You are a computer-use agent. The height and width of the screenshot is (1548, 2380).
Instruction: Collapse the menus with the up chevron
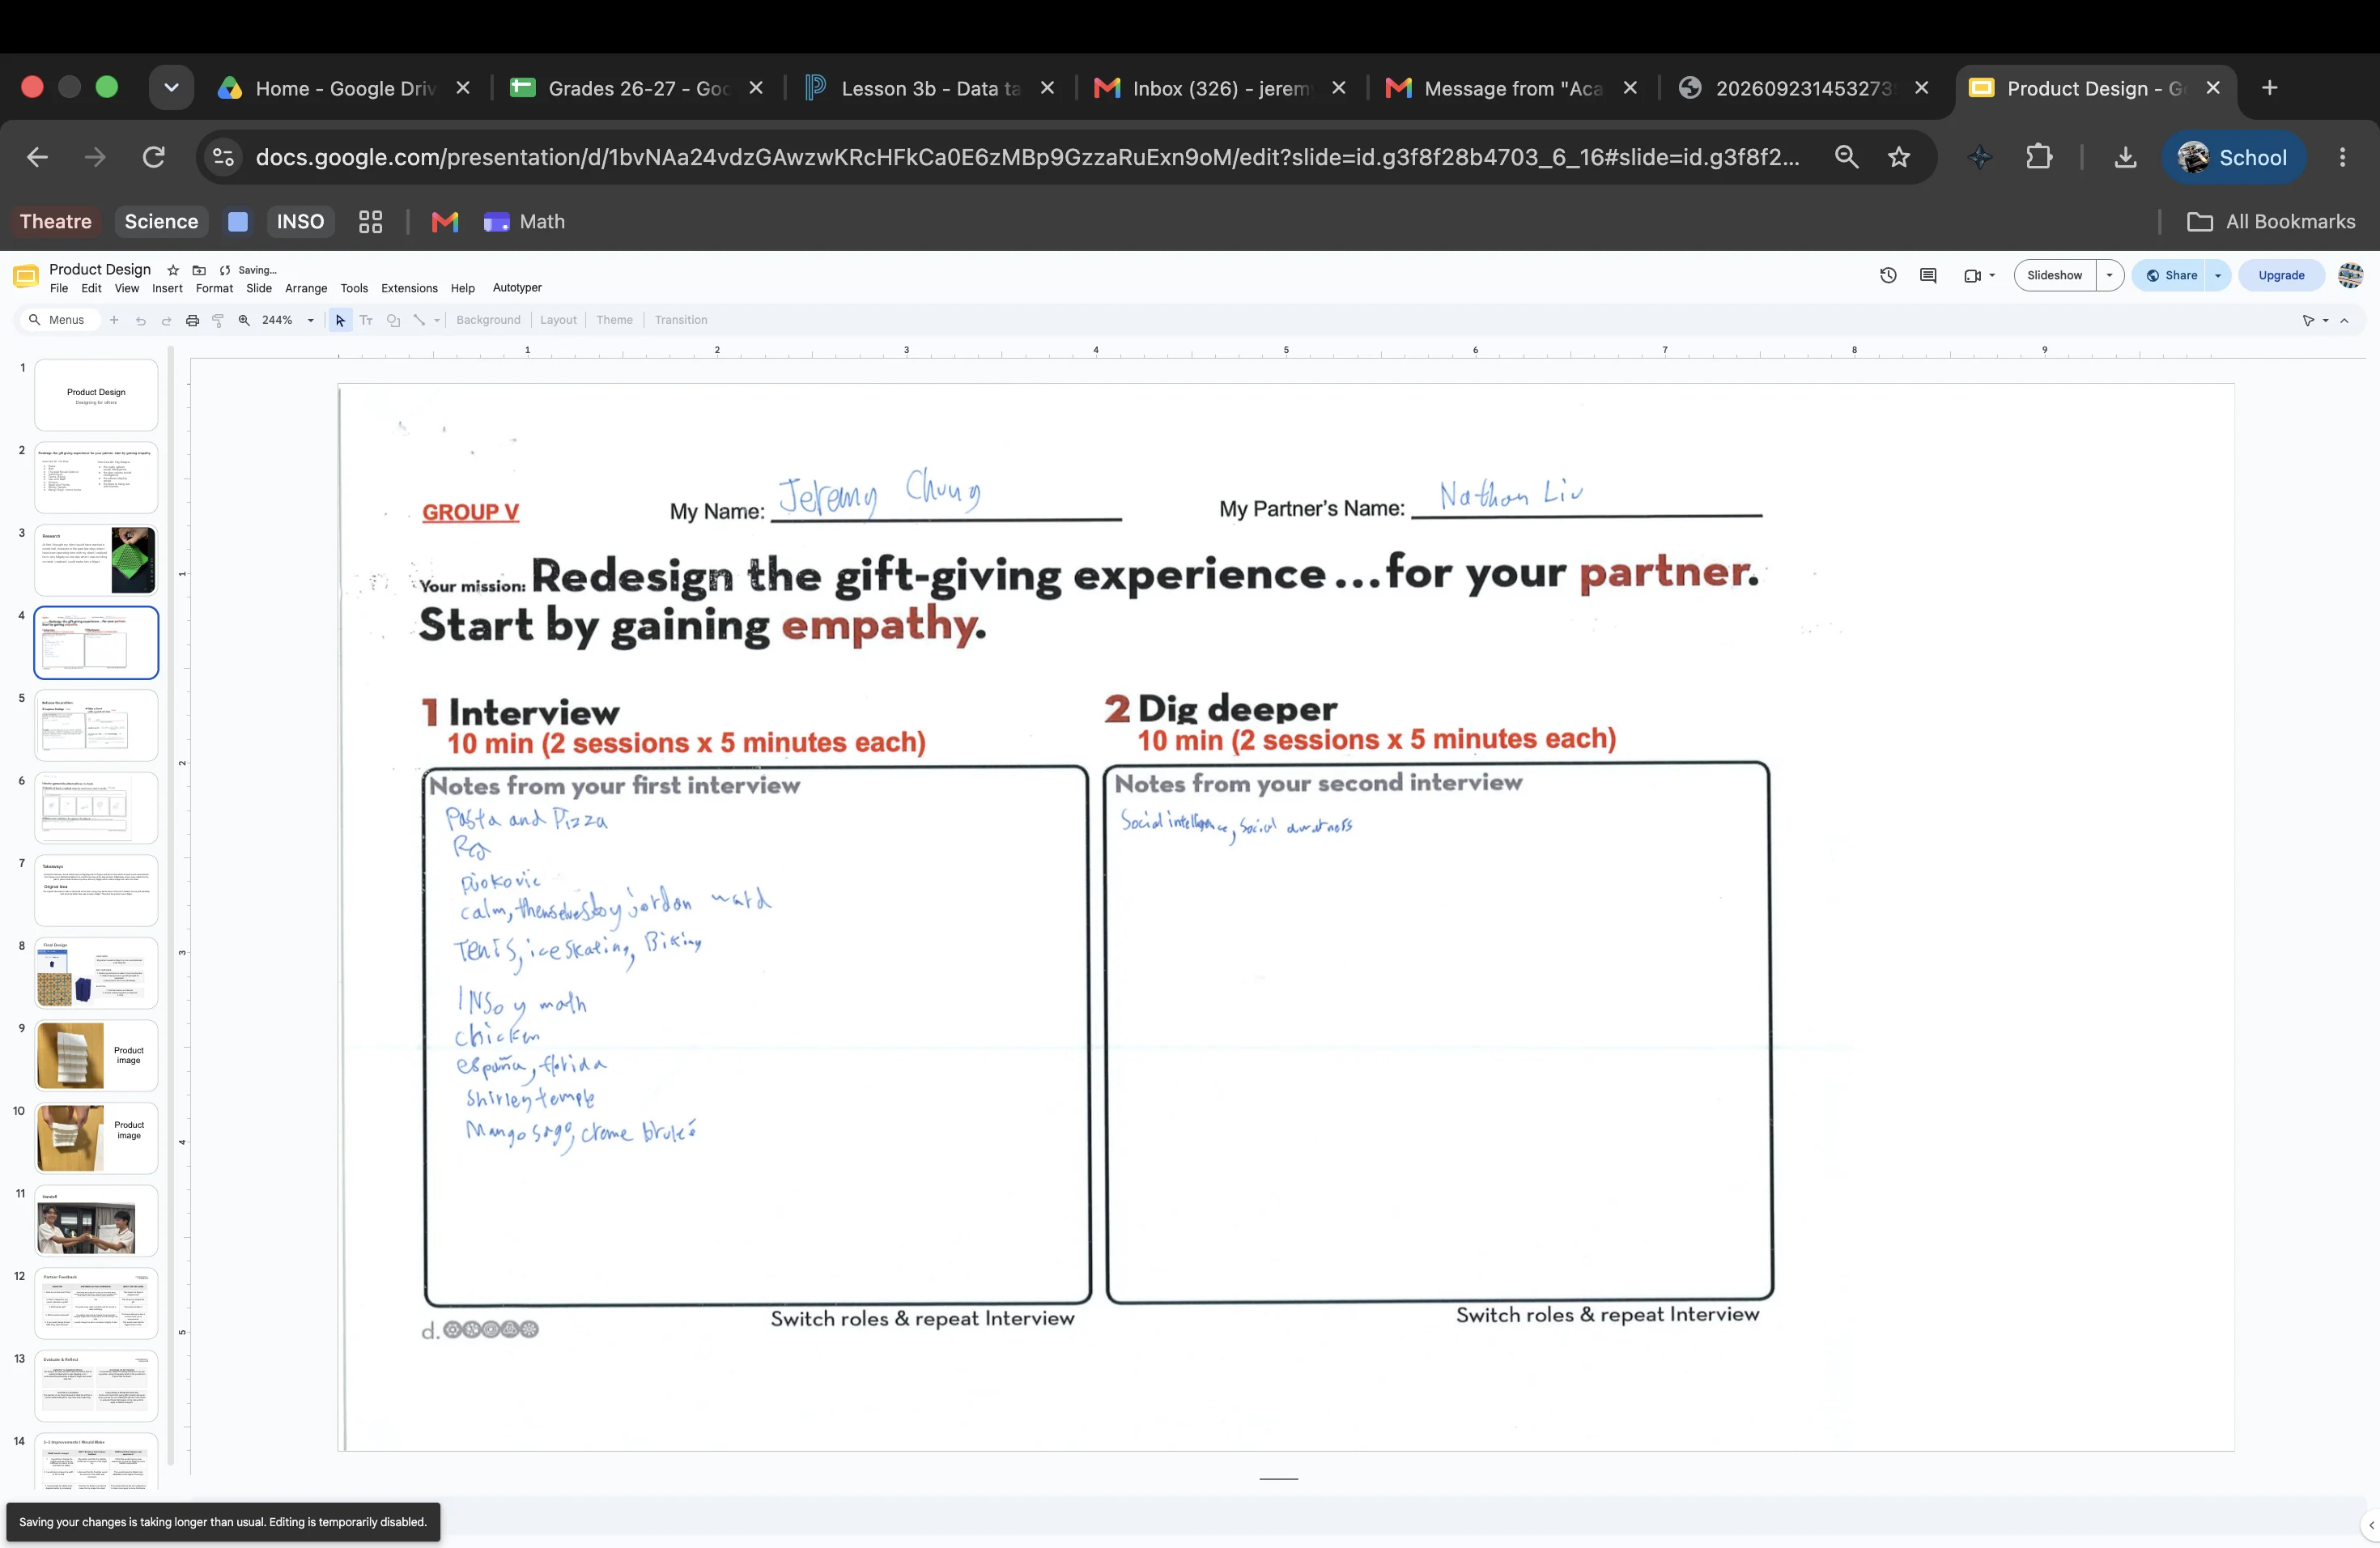pos(2345,321)
